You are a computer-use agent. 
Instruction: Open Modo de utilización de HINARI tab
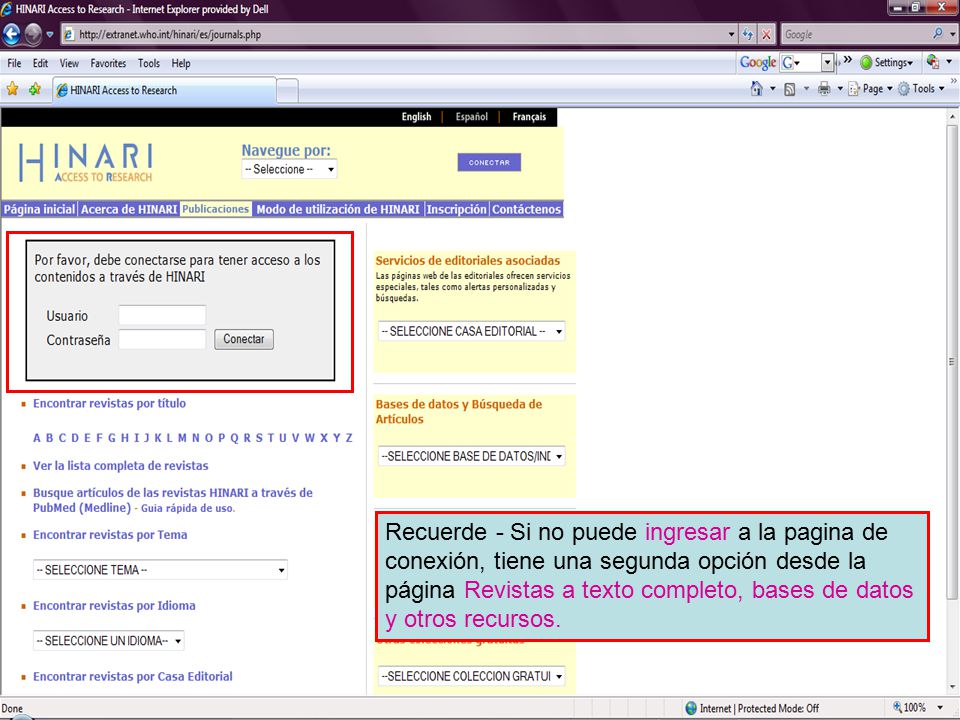click(338, 209)
